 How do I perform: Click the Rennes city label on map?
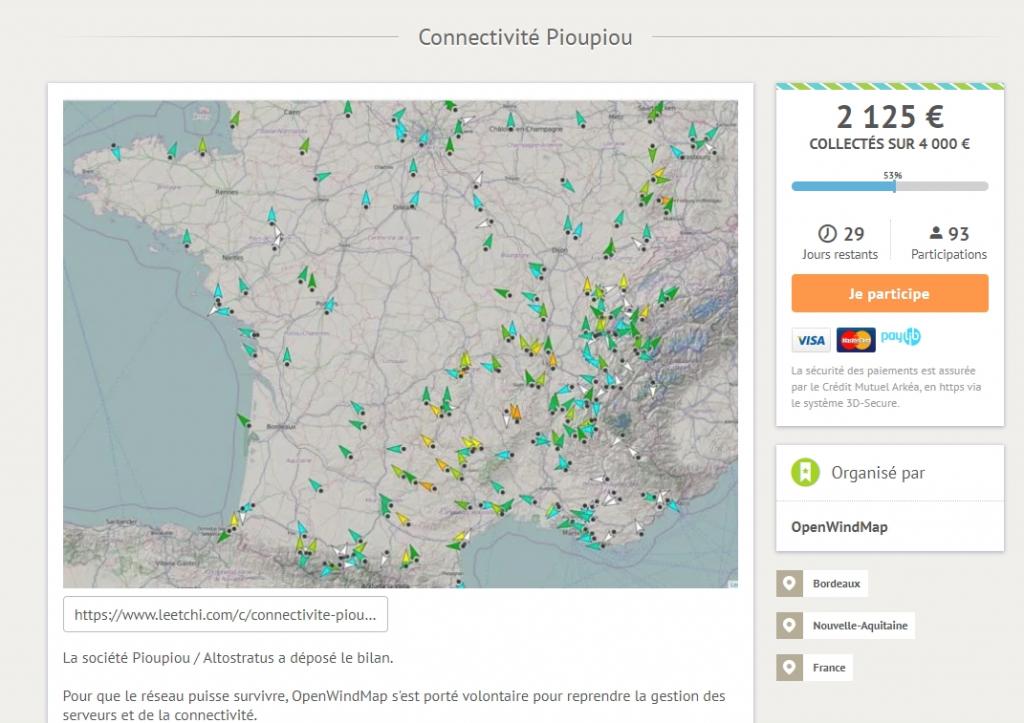(x=227, y=192)
